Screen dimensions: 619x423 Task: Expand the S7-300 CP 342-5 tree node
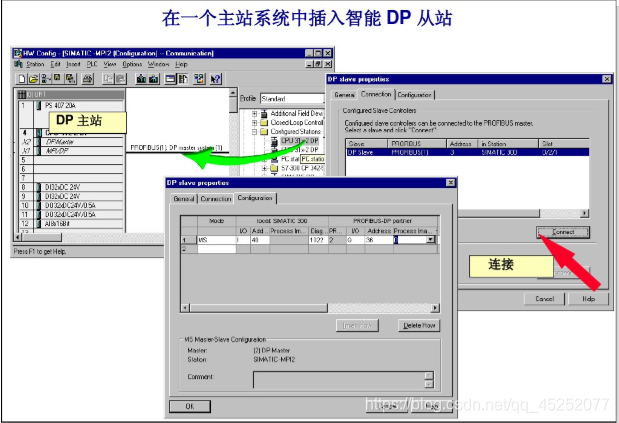pyautogui.click(x=265, y=168)
